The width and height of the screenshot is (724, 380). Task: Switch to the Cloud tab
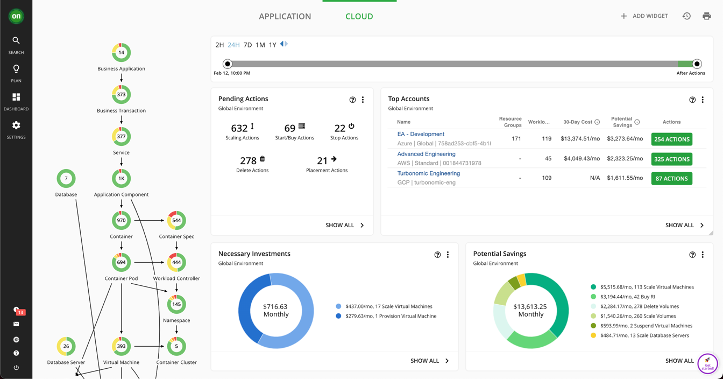coord(359,17)
